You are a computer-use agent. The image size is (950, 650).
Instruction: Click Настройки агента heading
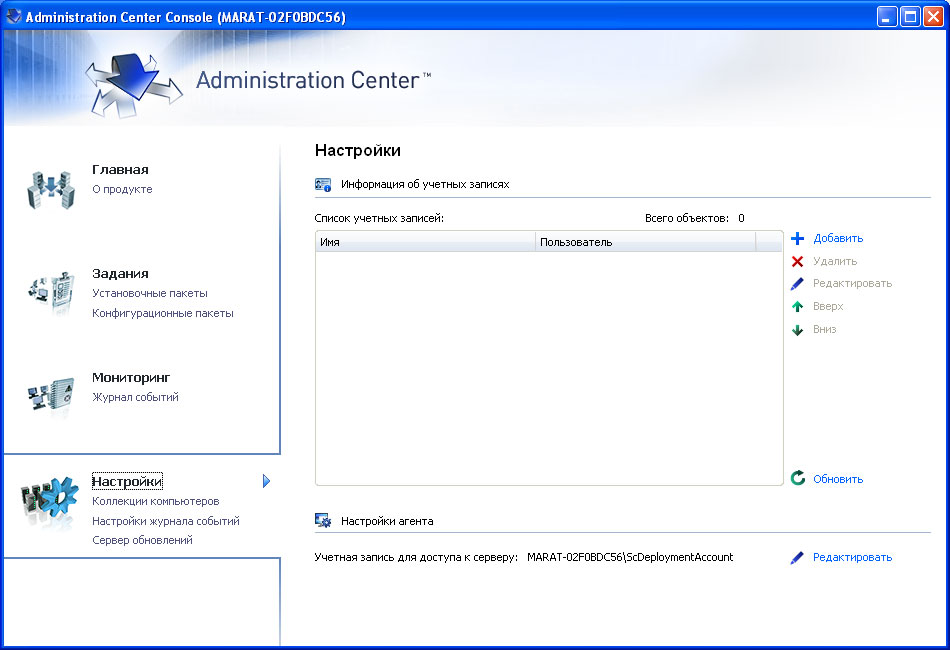387,521
